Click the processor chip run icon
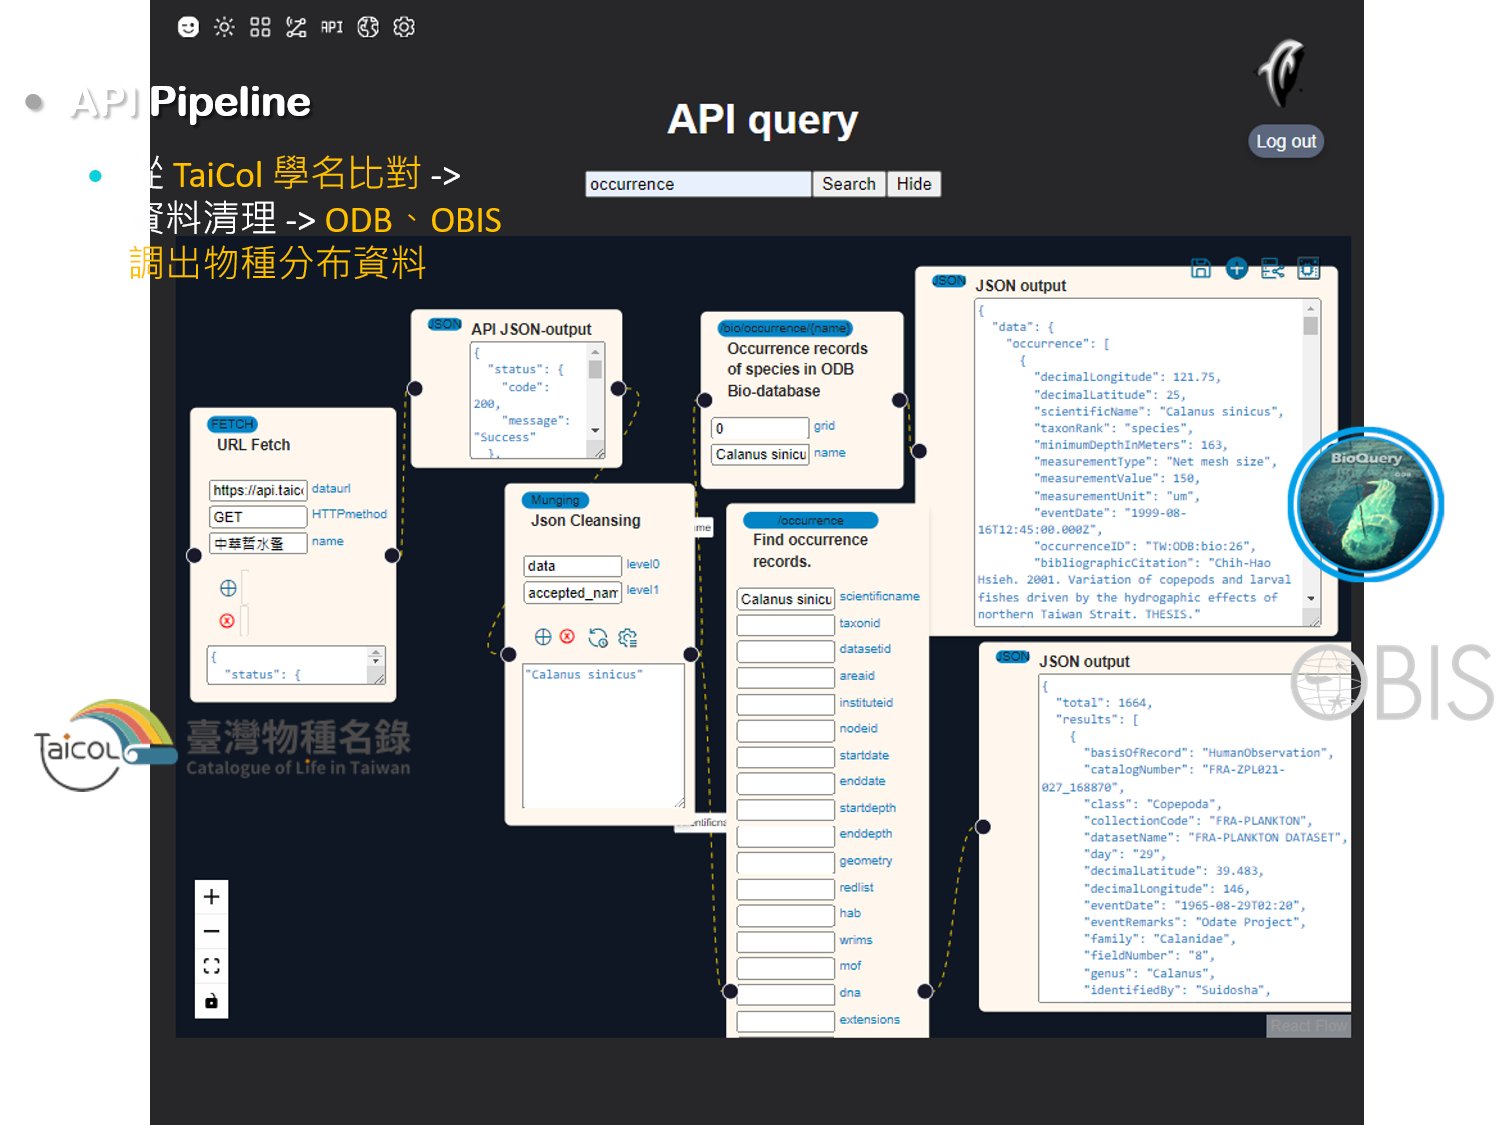Viewport: 1498px width, 1125px height. click(1308, 268)
